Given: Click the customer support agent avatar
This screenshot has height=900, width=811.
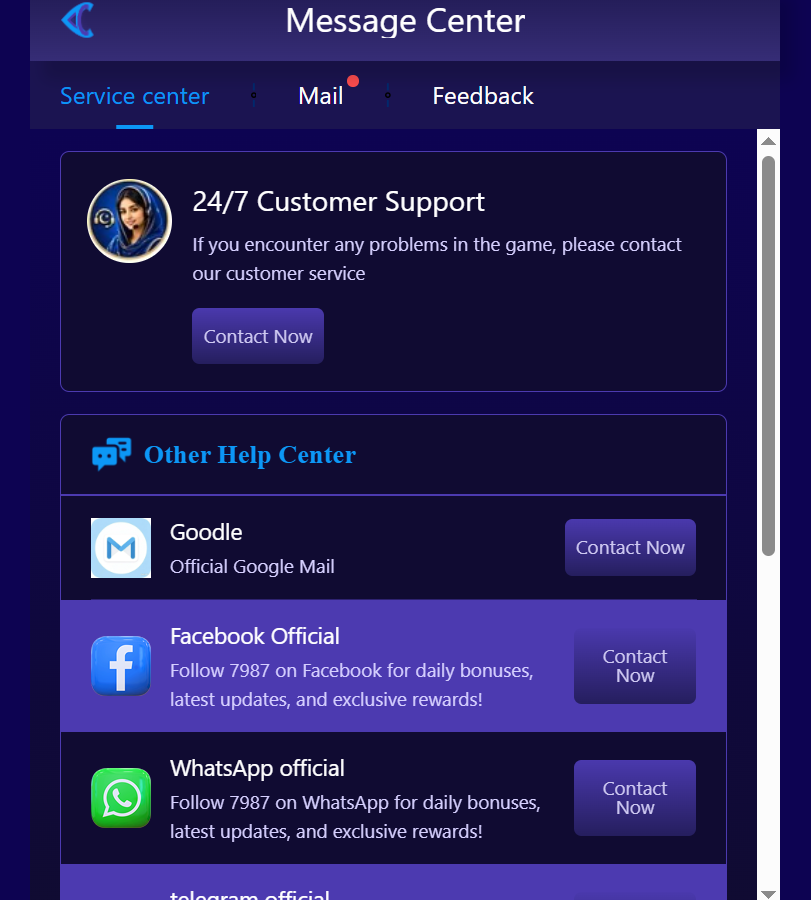Looking at the screenshot, I should tap(129, 221).
